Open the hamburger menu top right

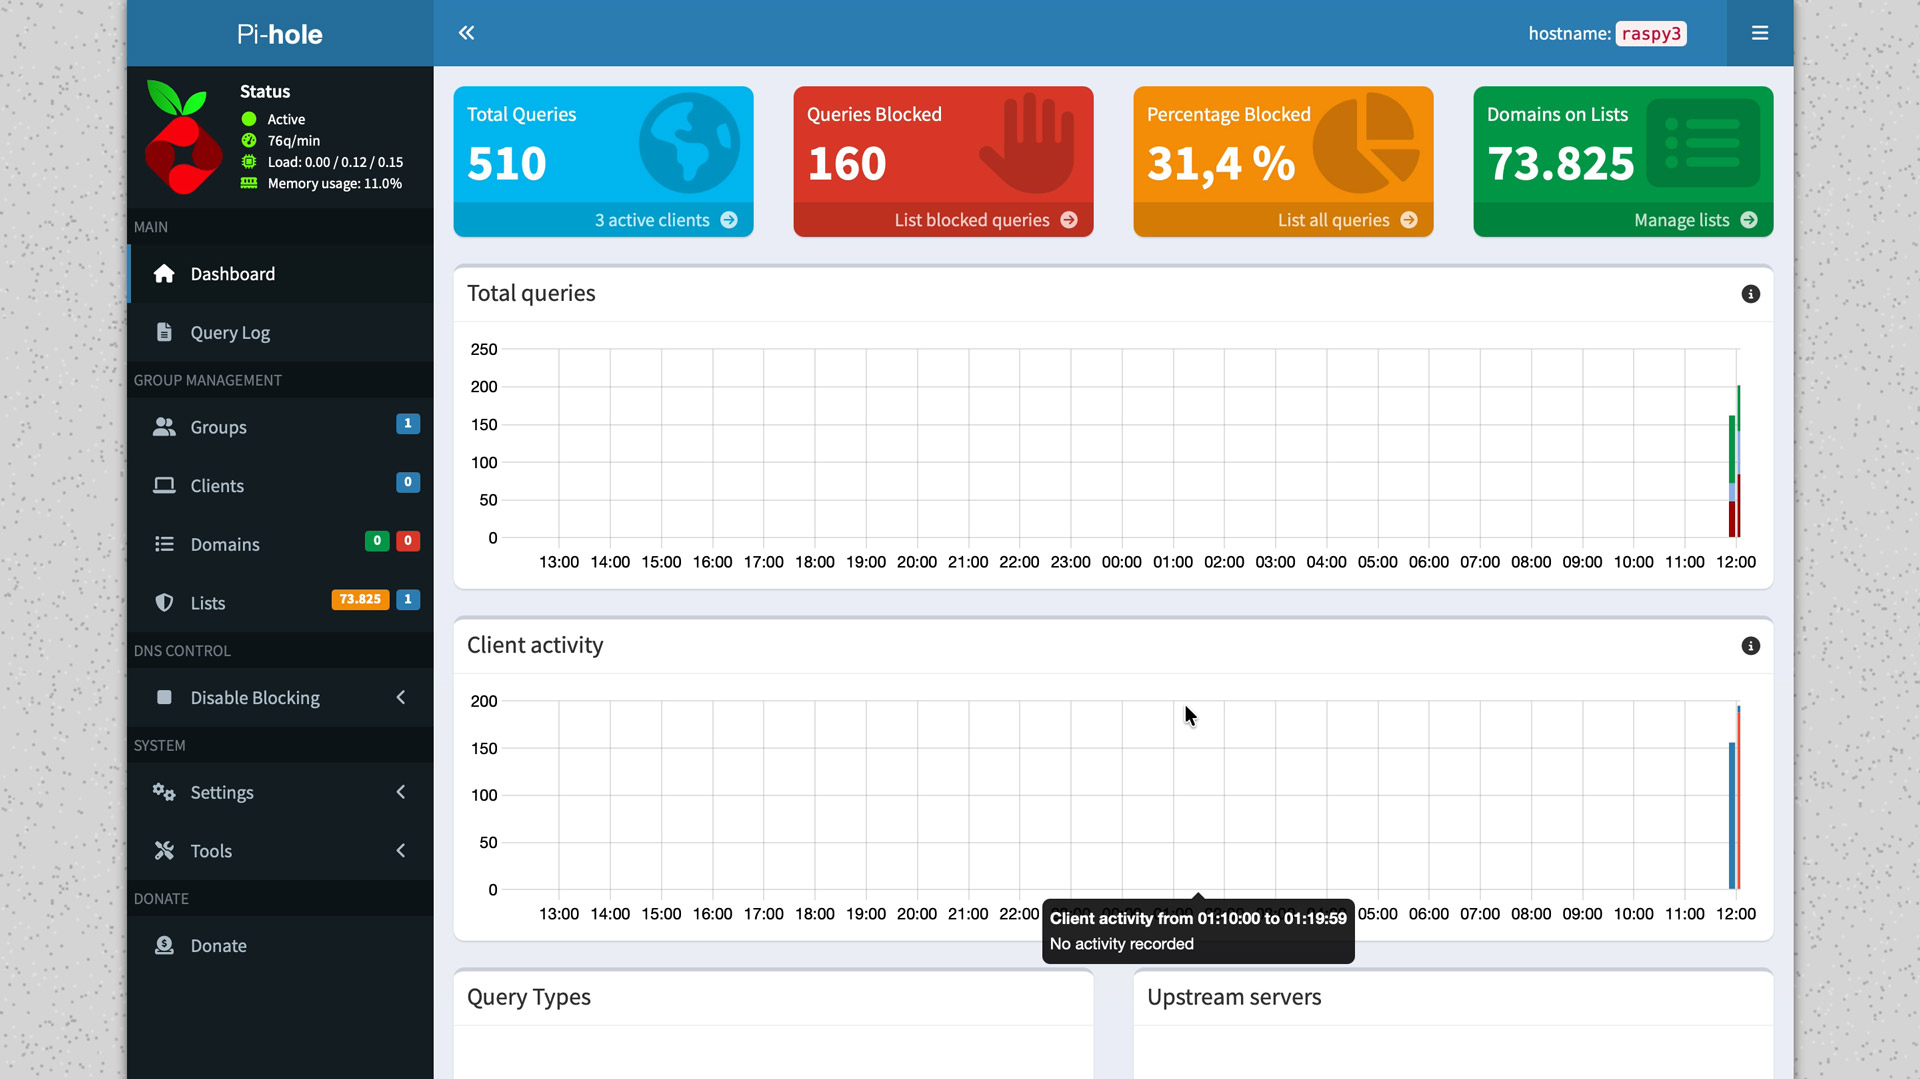tap(1759, 32)
